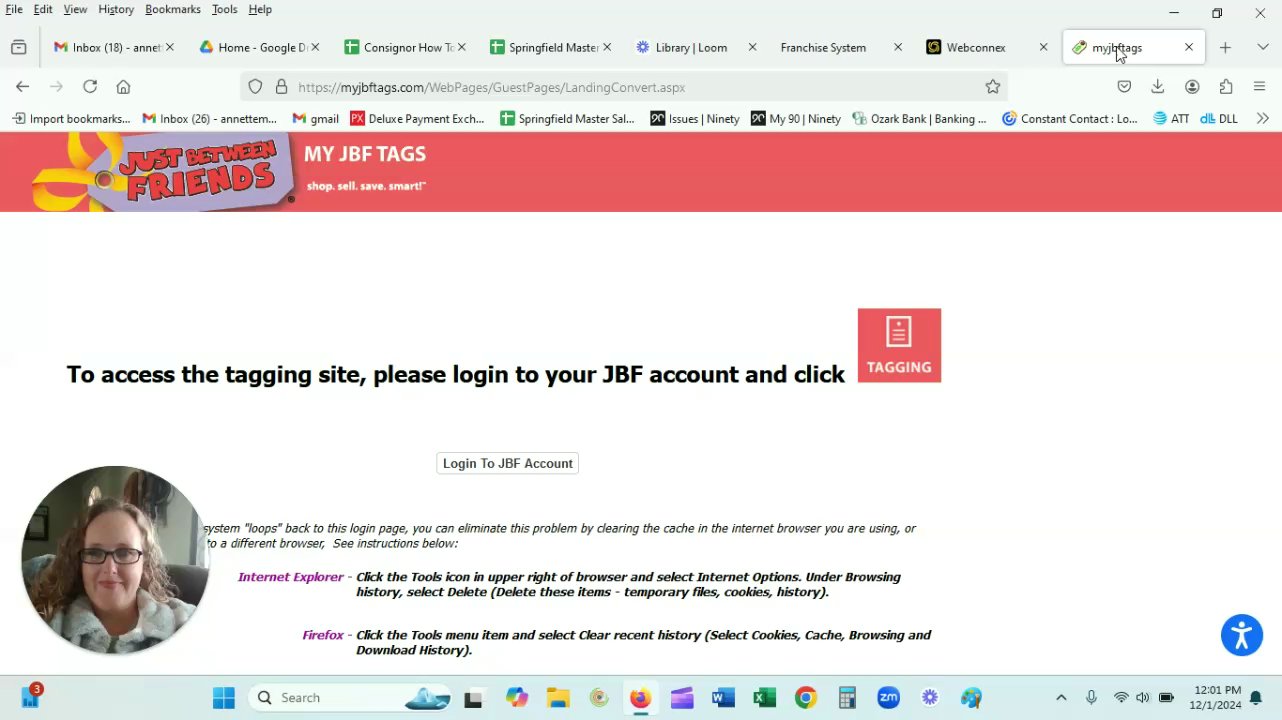Open the accessibility widget icon
This screenshot has width=1282, height=720.
pyautogui.click(x=1242, y=636)
